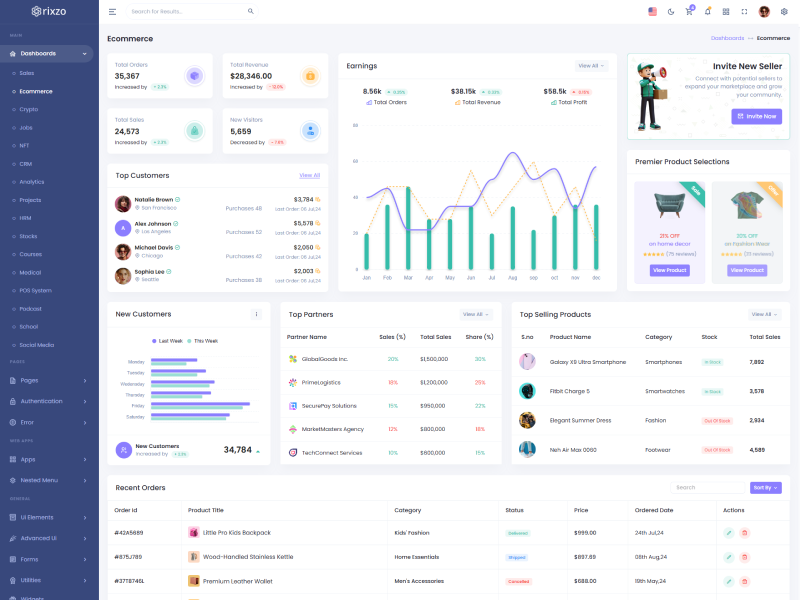Open the notifications bell
The width and height of the screenshot is (800, 600).
(708, 12)
